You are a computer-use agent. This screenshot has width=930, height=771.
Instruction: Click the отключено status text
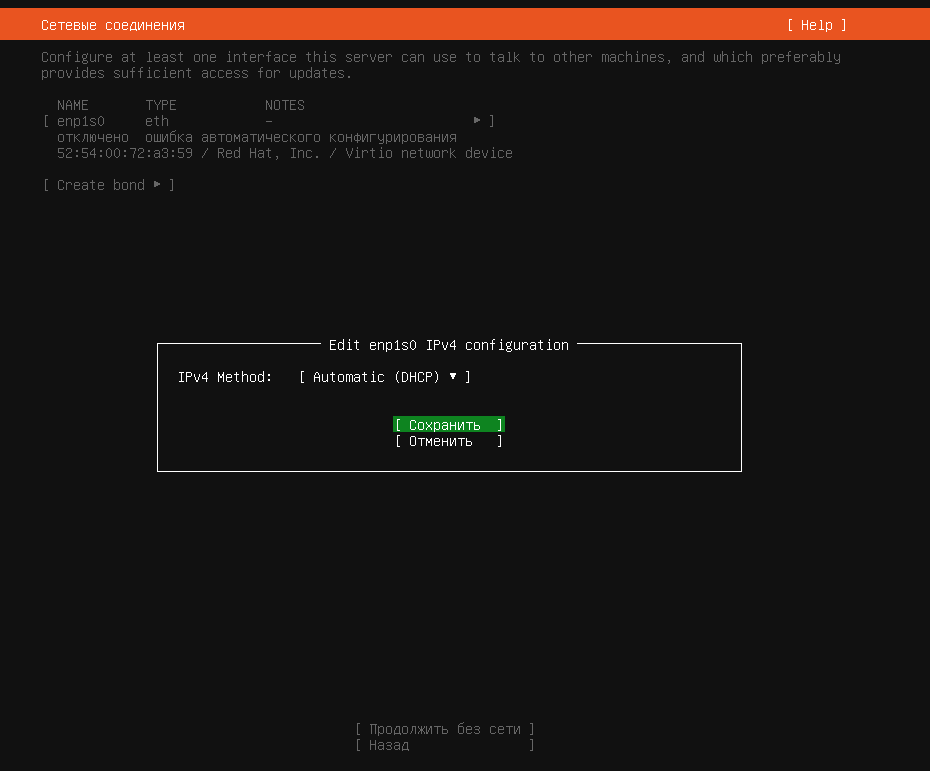click(x=93, y=137)
